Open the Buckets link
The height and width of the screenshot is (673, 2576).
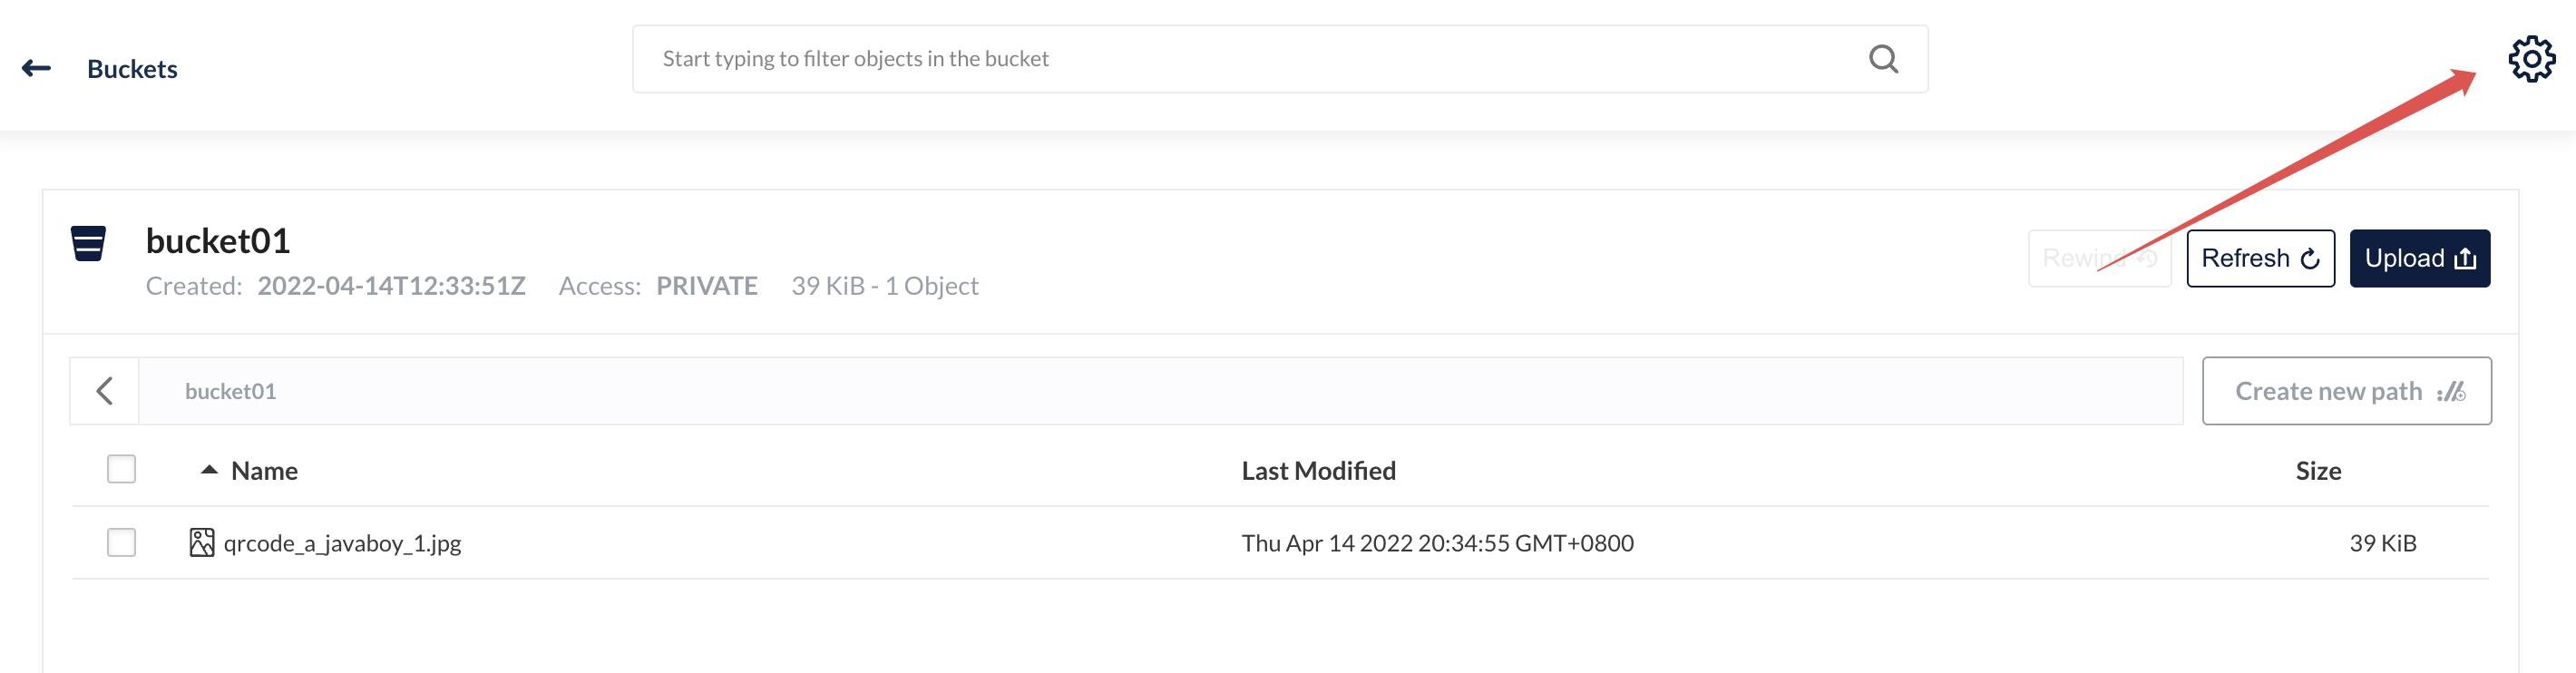coord(132,69)
